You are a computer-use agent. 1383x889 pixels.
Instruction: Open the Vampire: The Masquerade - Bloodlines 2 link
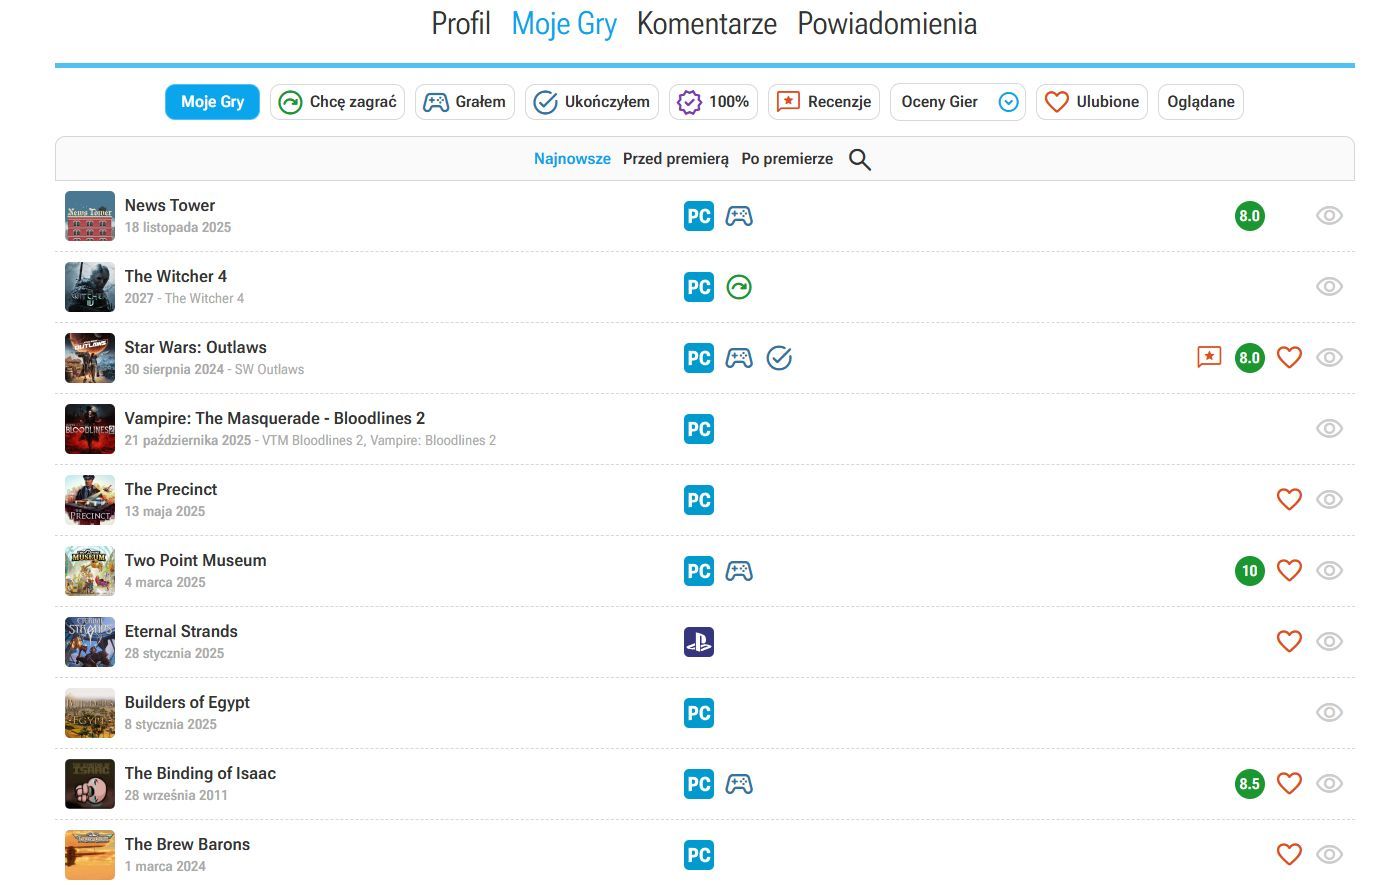click(x=274, y=418)
